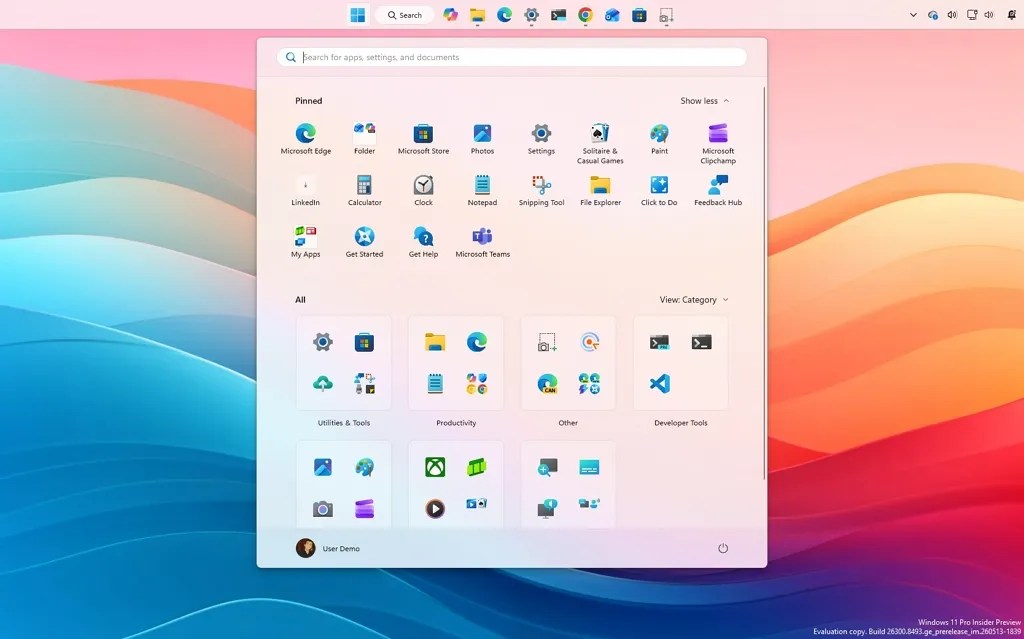Launch Click to Do

coord(659,191)
